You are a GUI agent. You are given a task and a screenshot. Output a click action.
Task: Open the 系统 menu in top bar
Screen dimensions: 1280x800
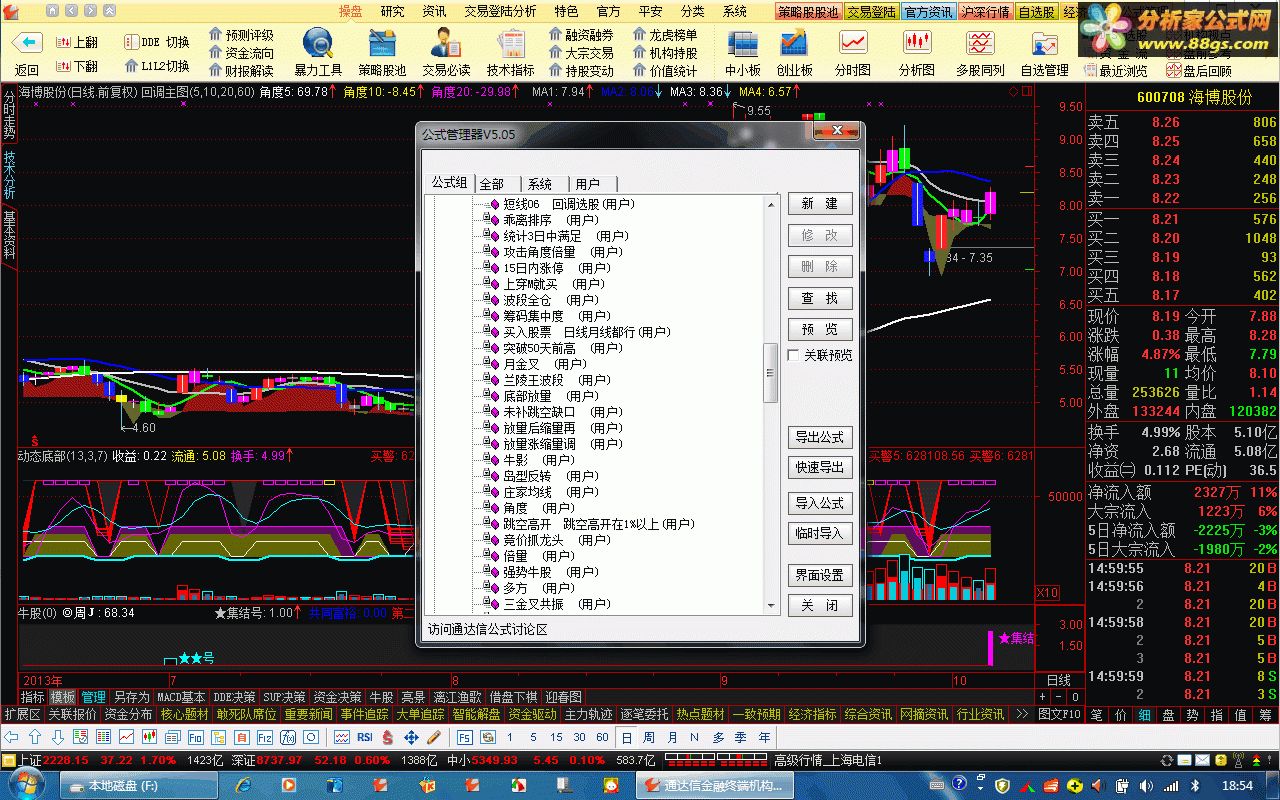coord(735,11)
